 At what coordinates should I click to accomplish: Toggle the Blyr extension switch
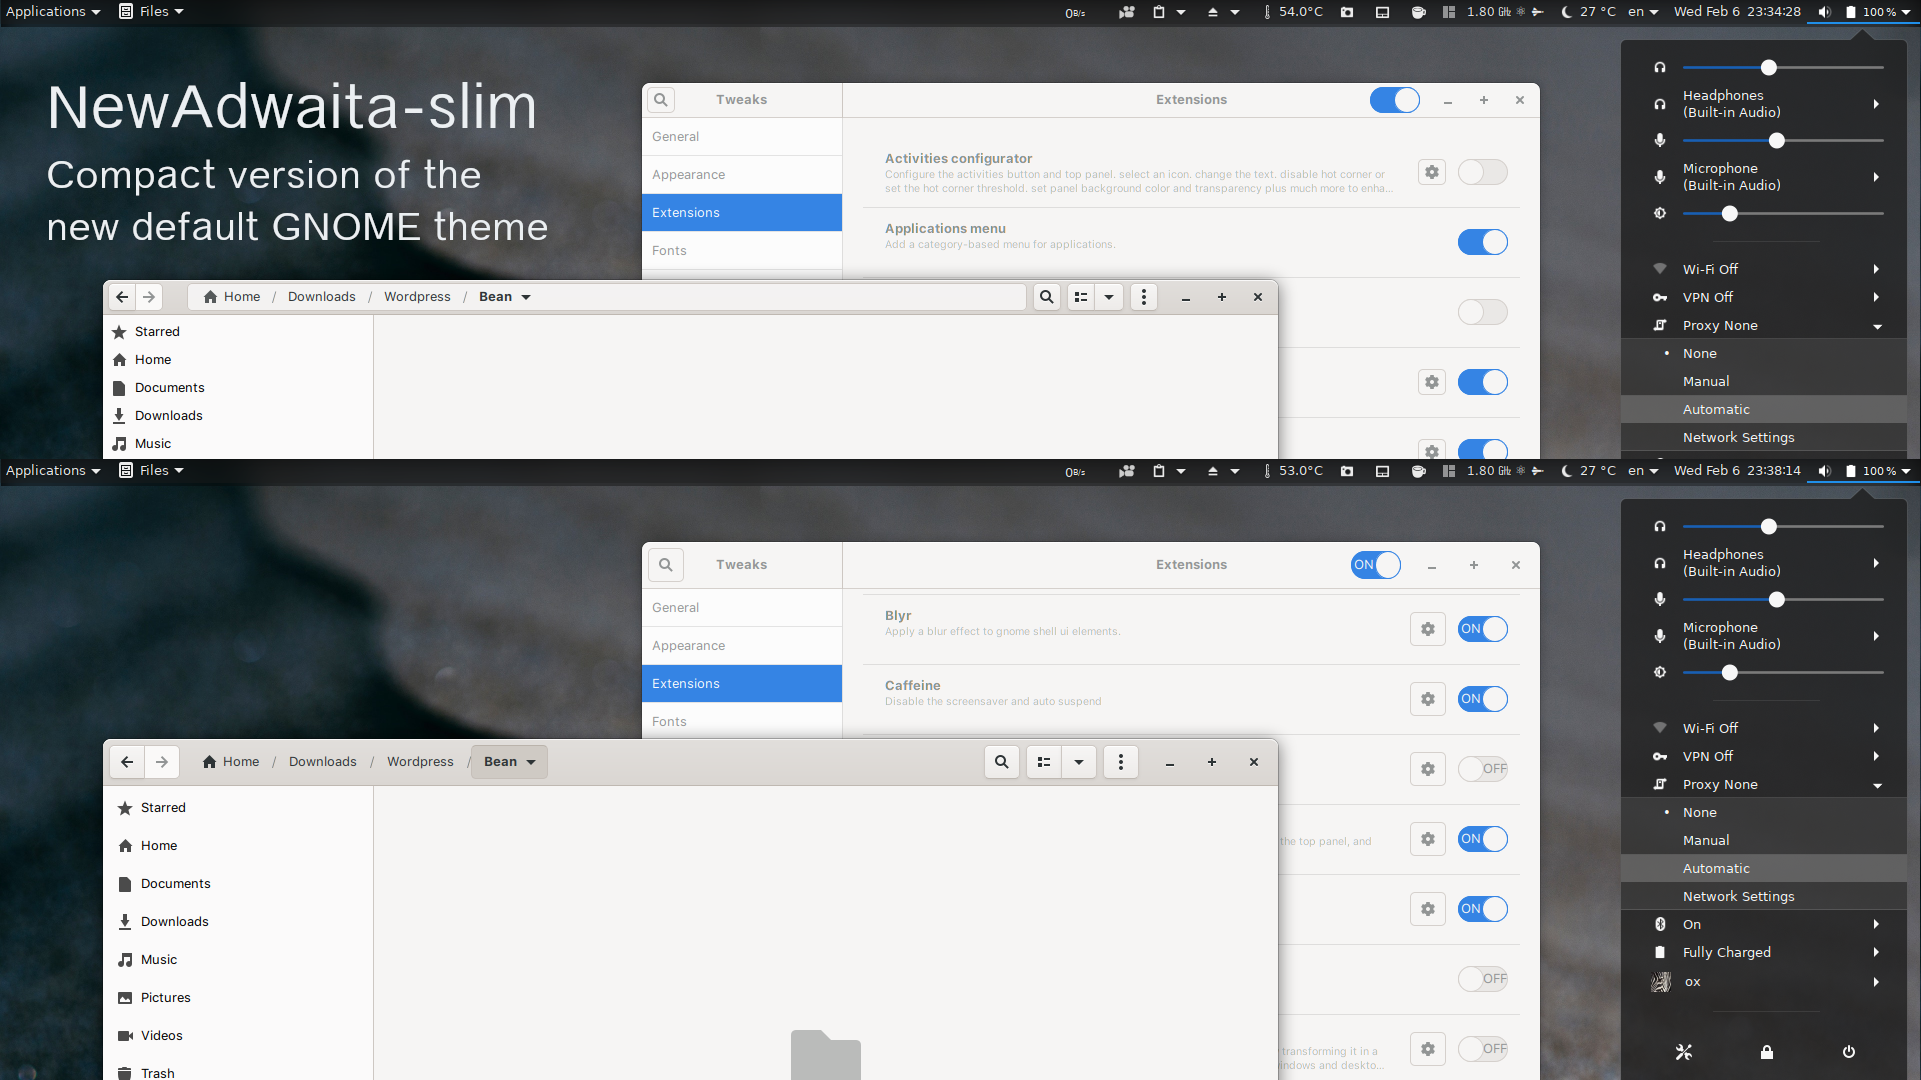1482,629
